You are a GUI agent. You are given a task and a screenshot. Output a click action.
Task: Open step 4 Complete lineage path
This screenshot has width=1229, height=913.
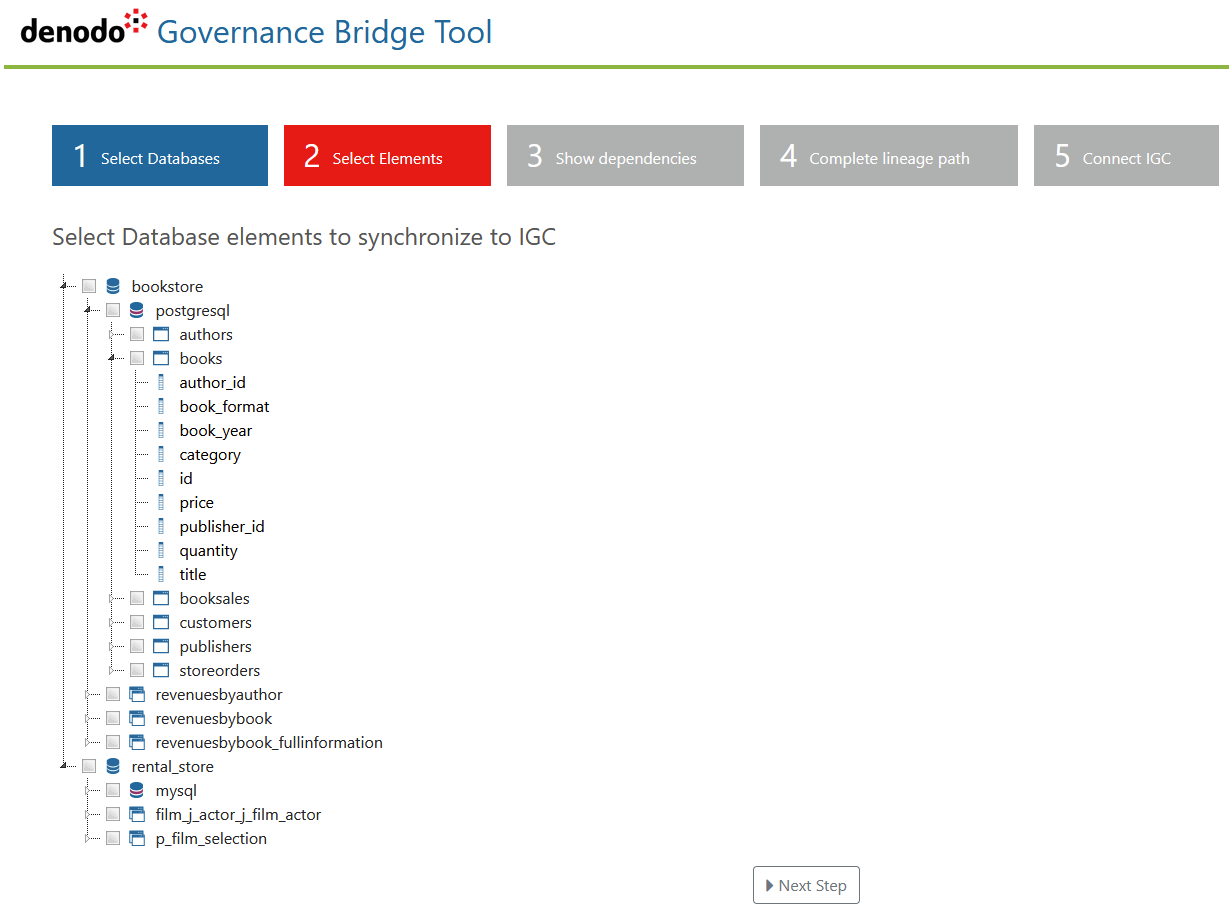tap(889, 156)
